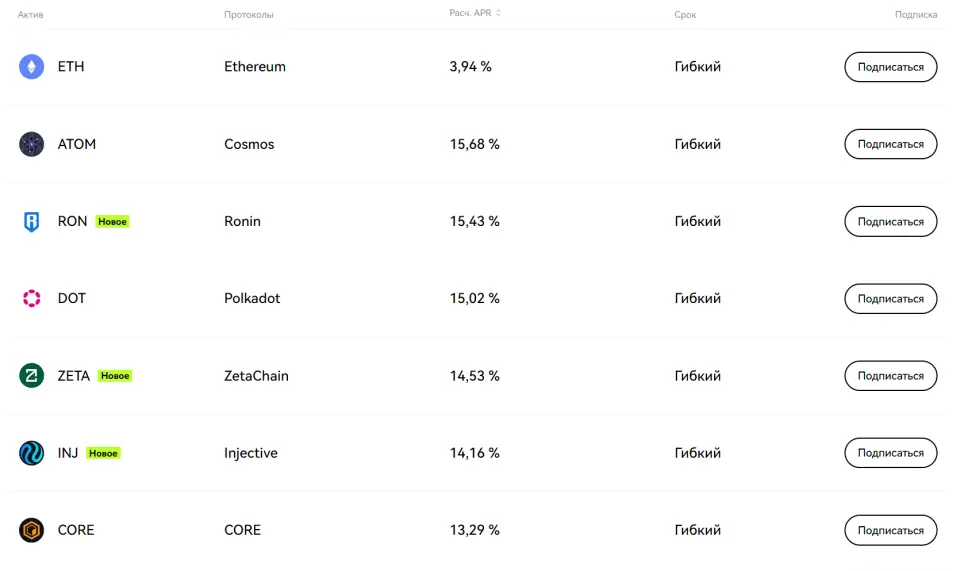Viewport: 960px width, 571px height.
Task: Sort by the APR column arrows
Action: (498, 13)
